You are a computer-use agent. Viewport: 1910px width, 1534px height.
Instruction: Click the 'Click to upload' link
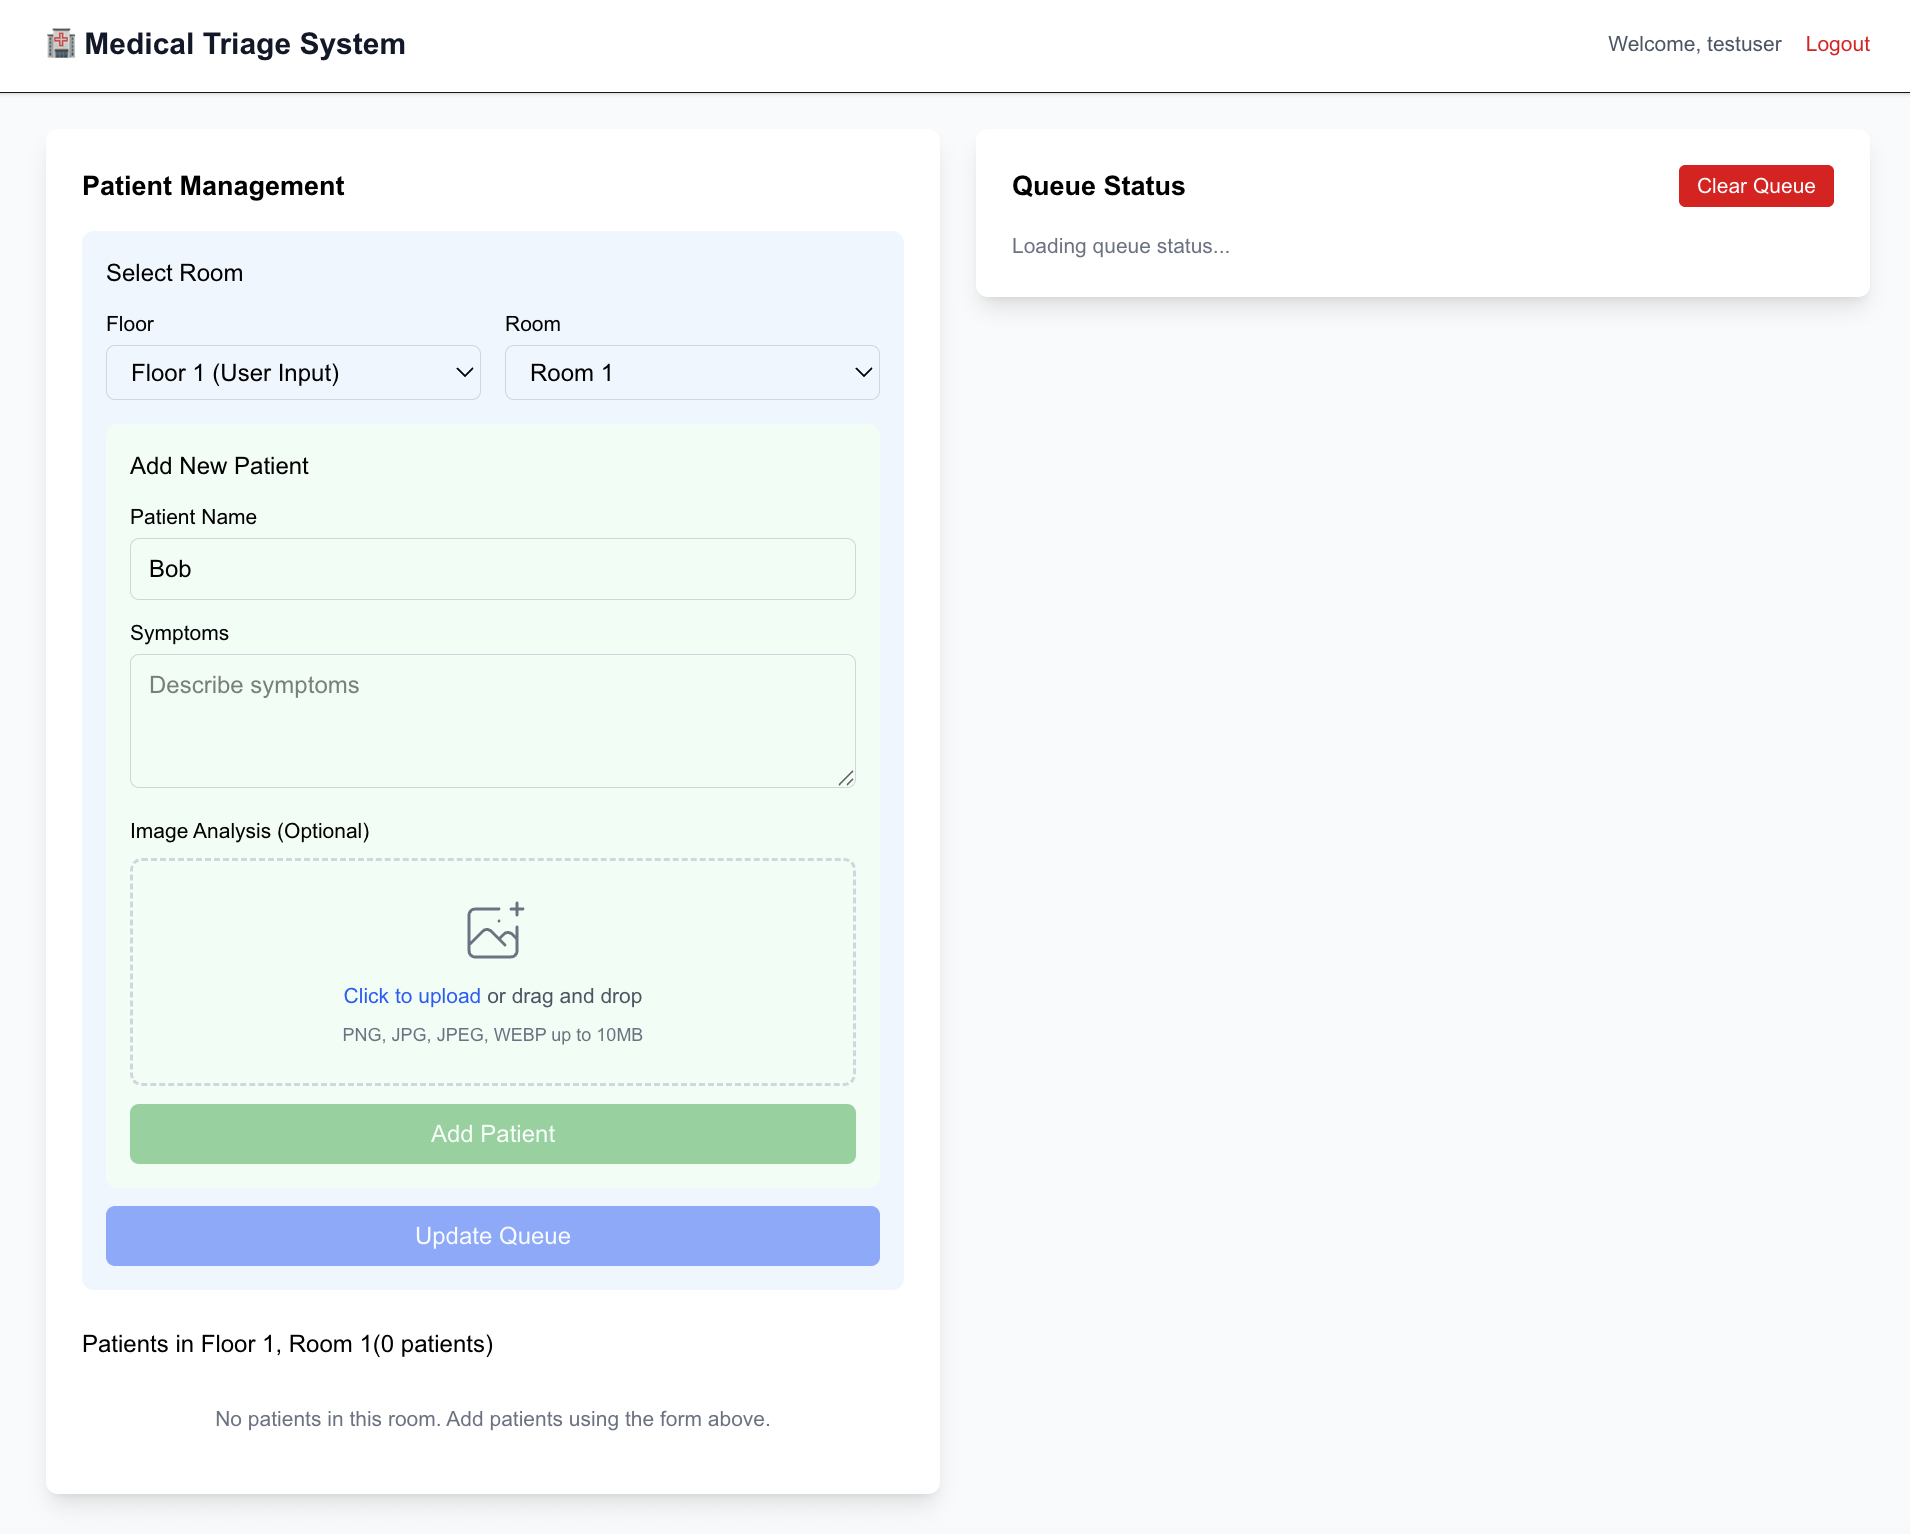point(412,996)
